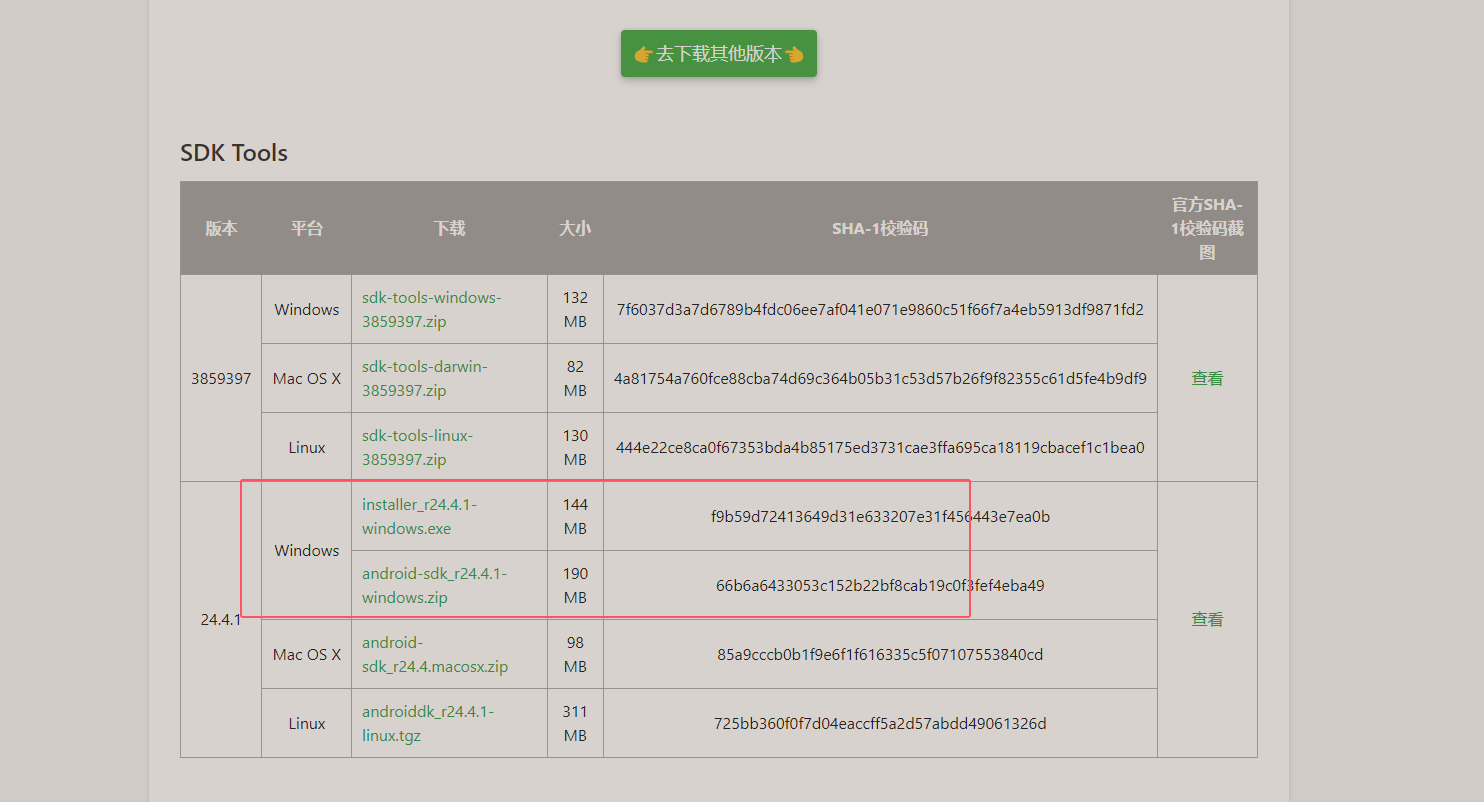The width and height of the screenshot is (1484, 802).
Task: Click the green 去下载其他版本 button
Action: (719, 53)
